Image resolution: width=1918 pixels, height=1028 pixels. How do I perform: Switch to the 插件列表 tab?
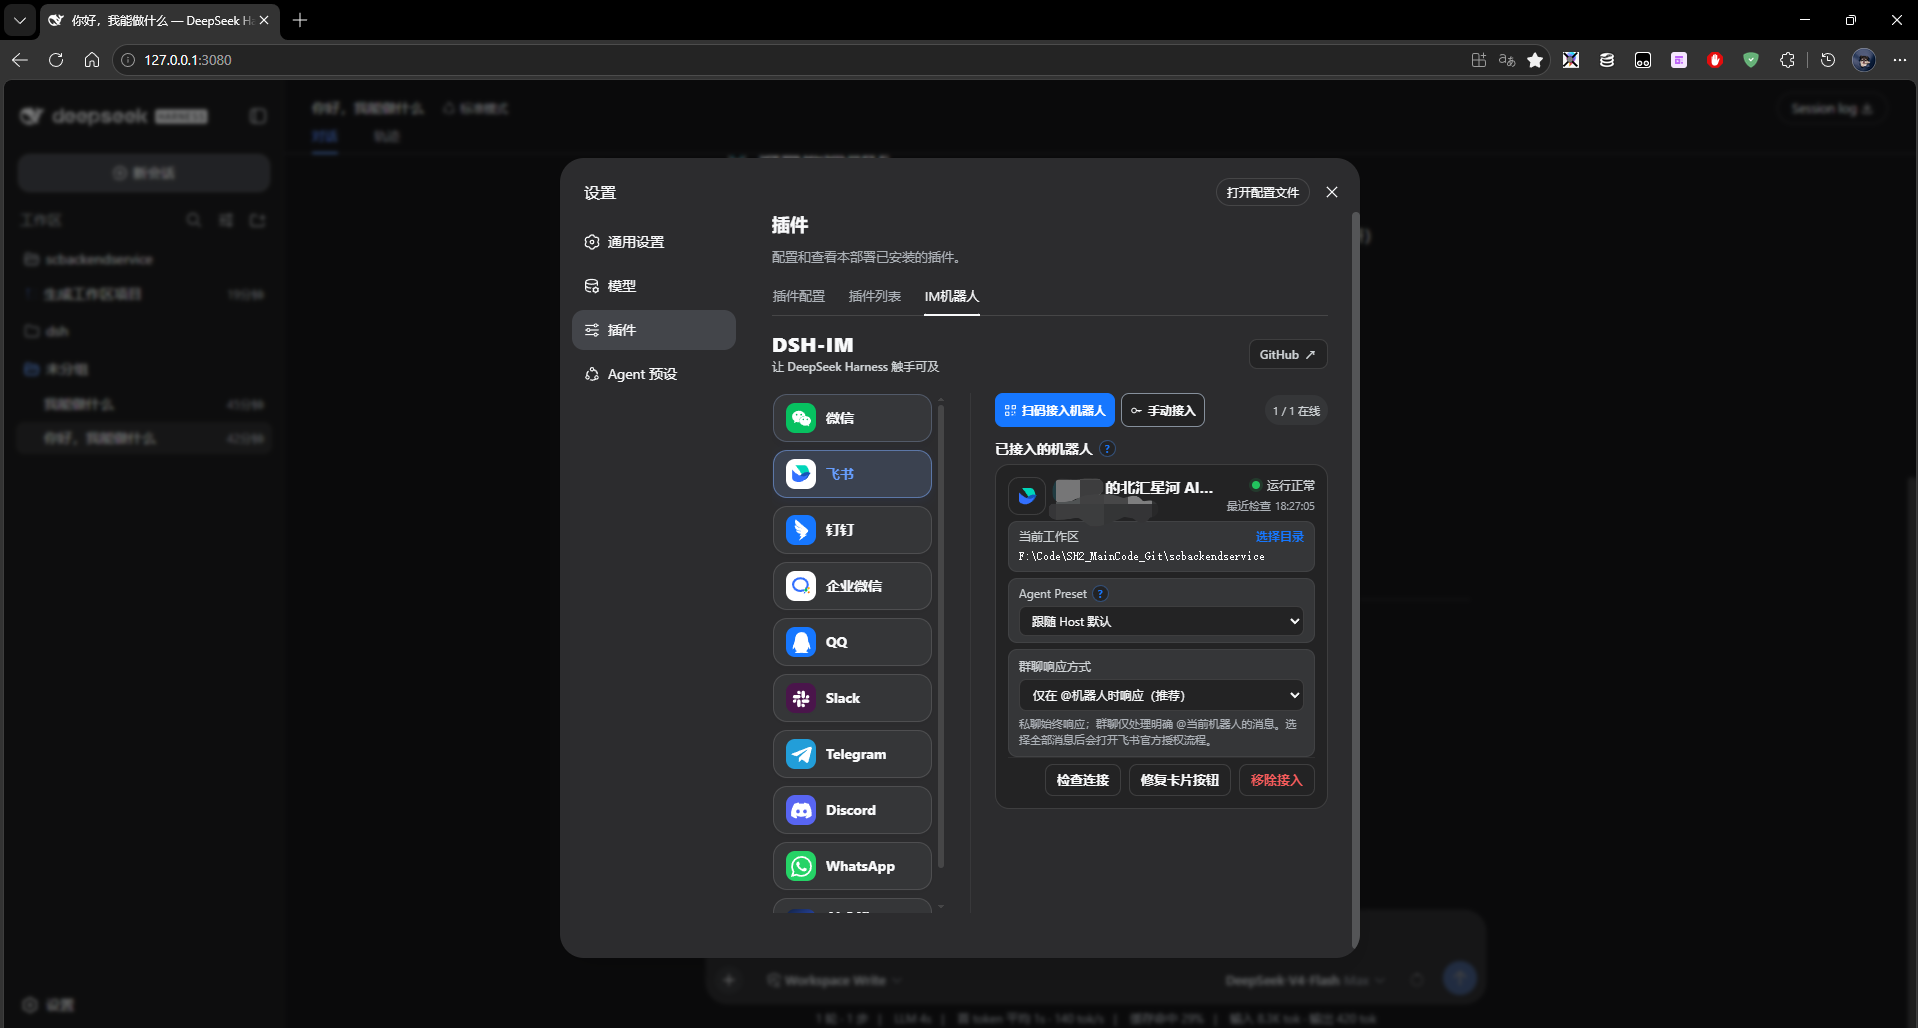pos(875,296)
